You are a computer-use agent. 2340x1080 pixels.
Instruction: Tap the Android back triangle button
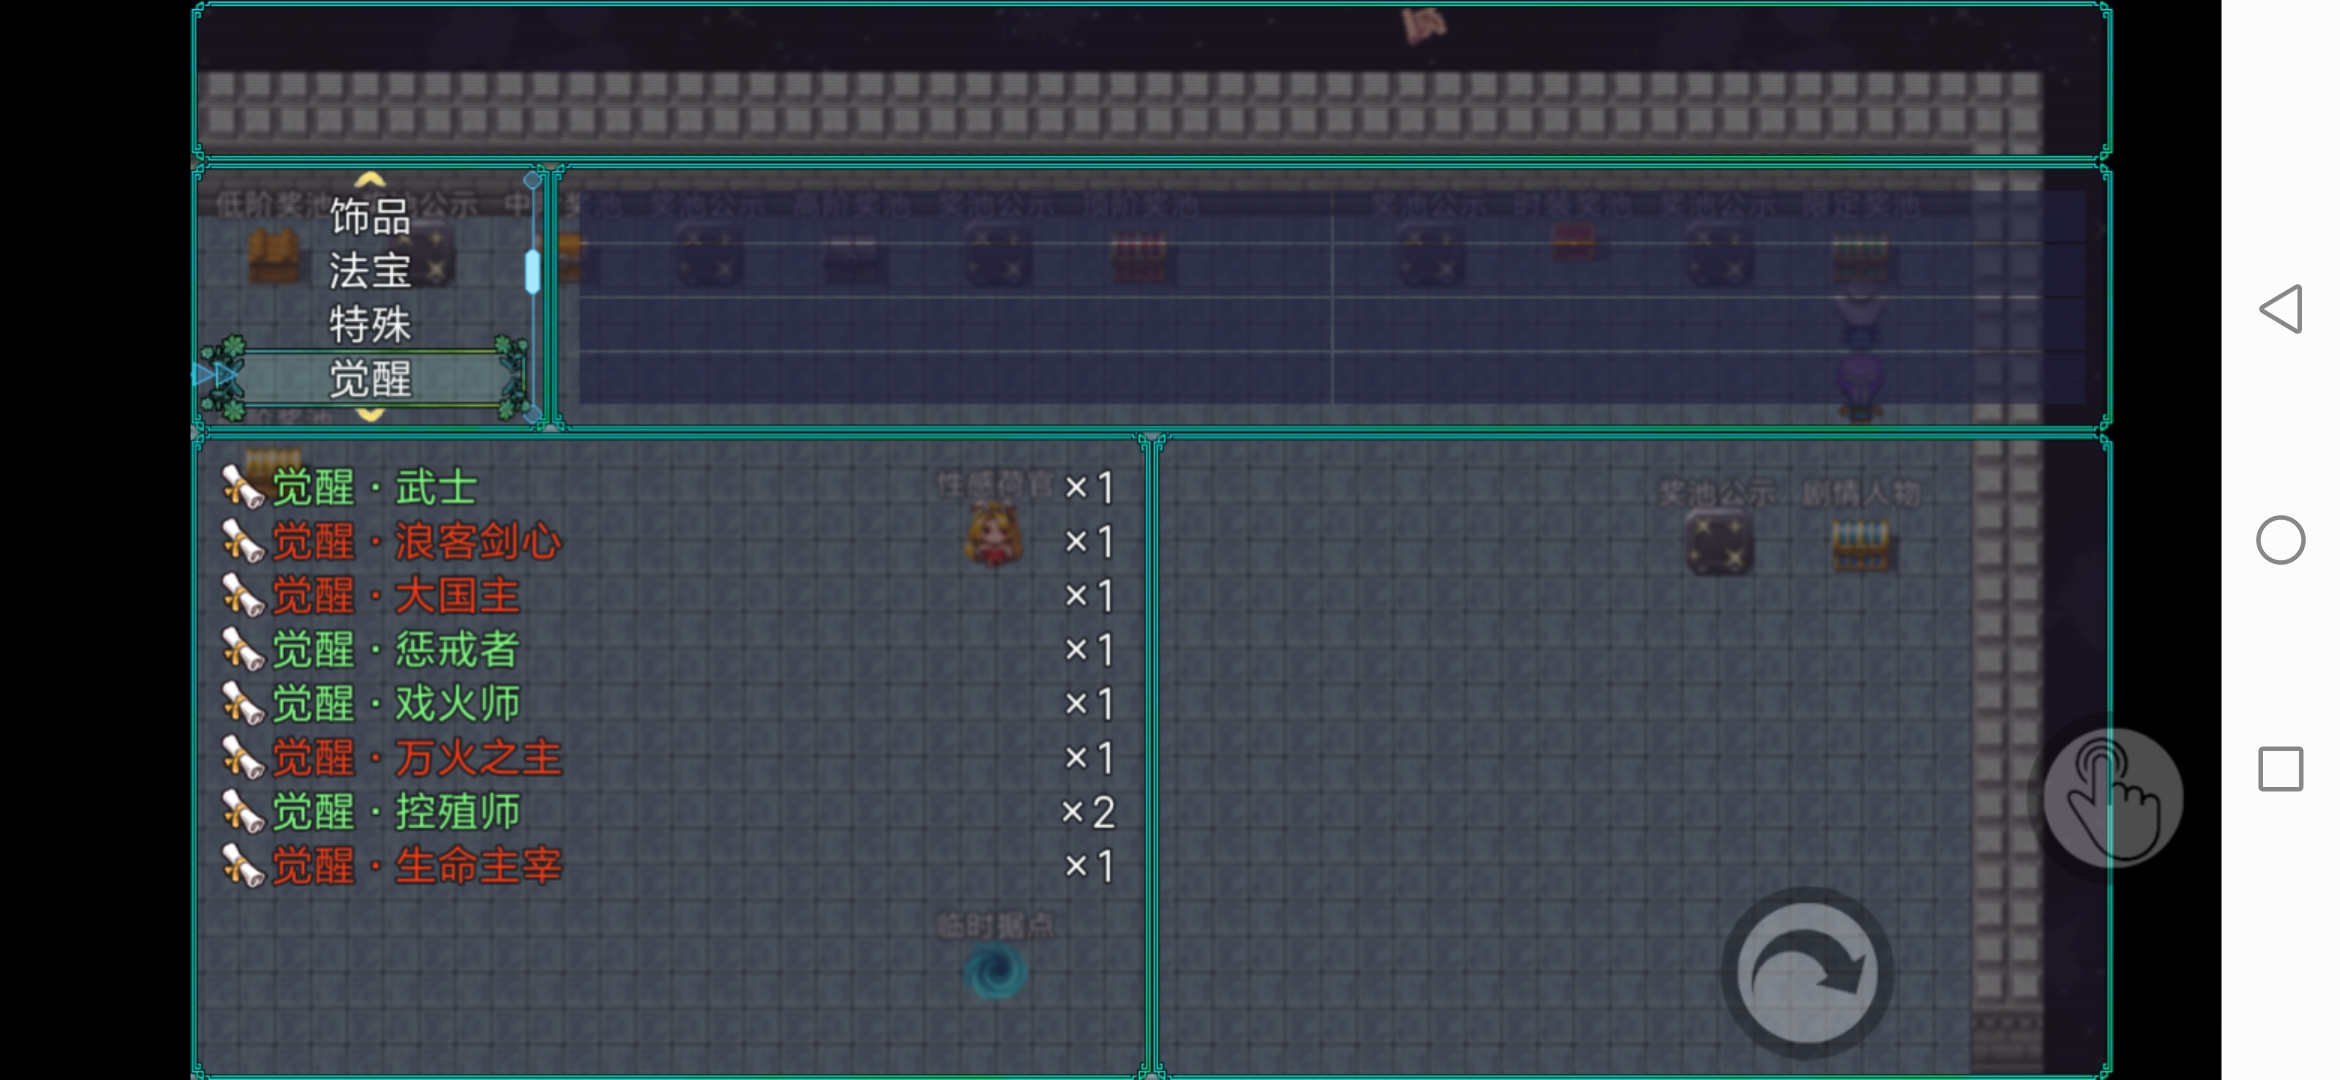point(2281,309)
